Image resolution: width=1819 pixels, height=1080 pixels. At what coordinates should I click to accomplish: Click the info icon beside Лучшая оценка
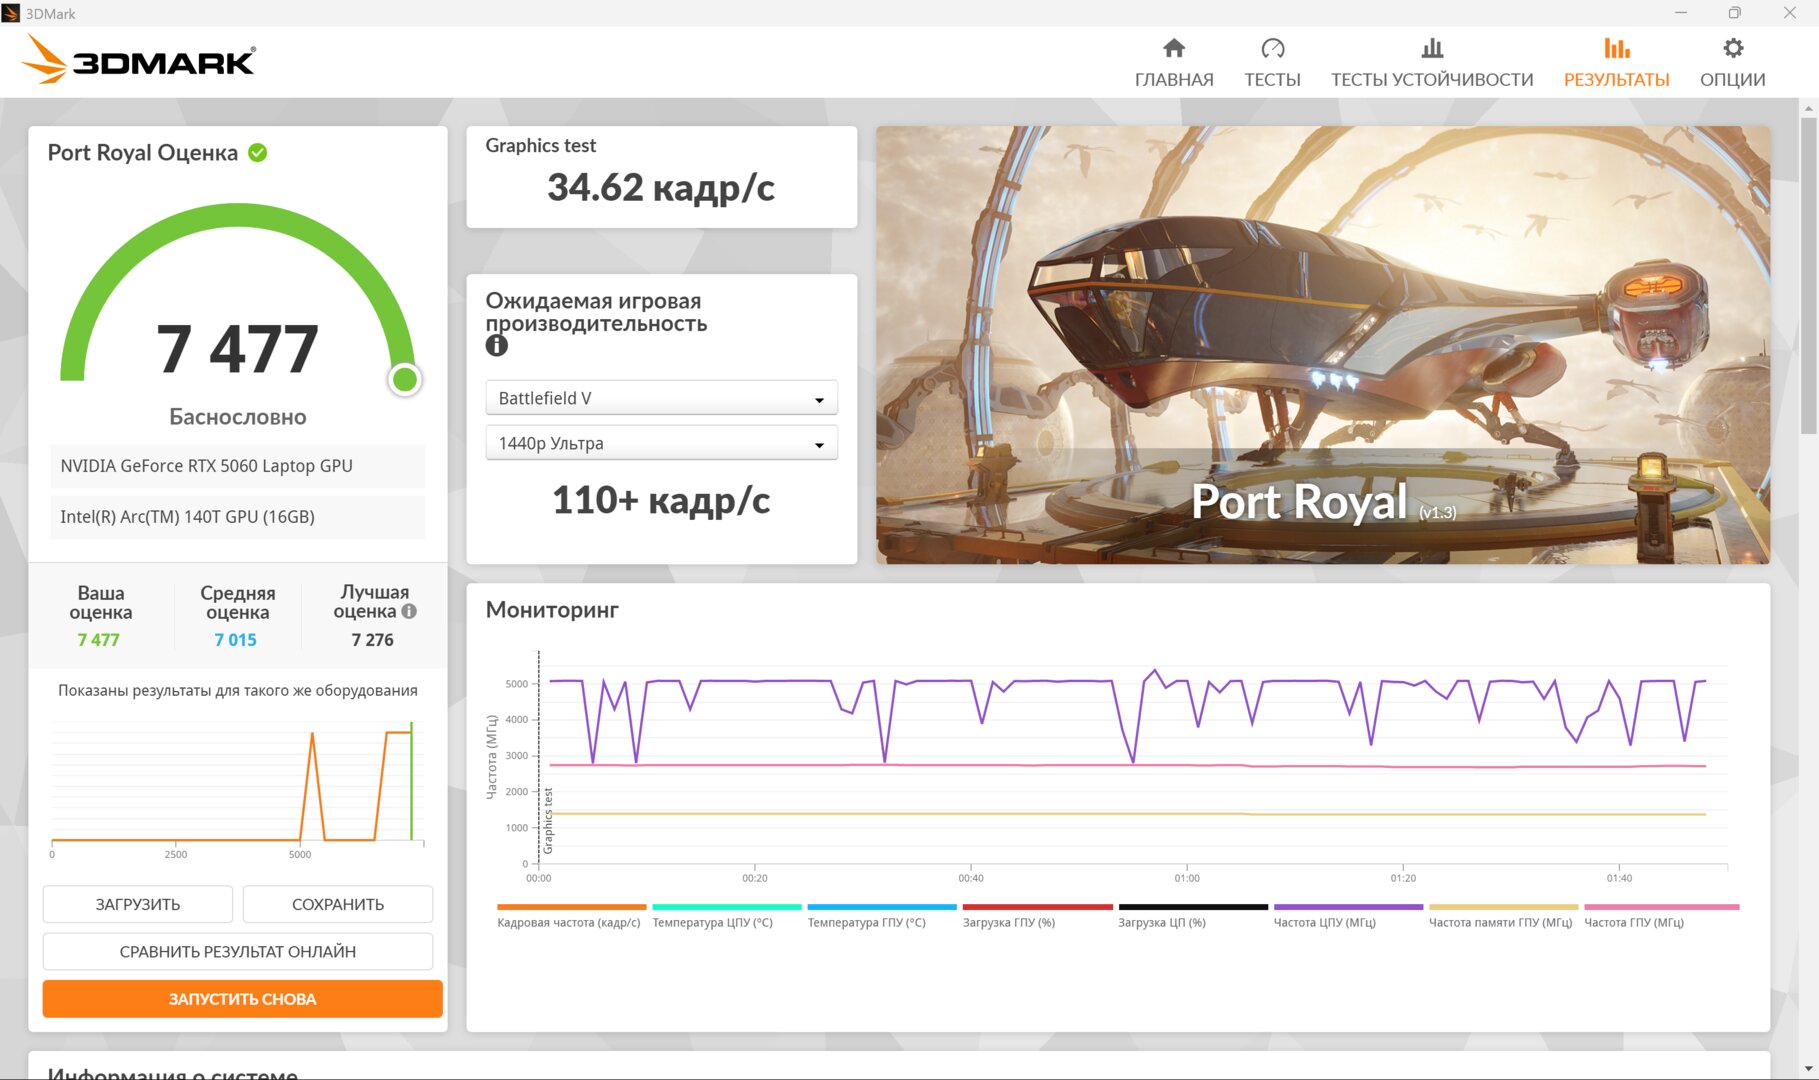pos(409,611)
